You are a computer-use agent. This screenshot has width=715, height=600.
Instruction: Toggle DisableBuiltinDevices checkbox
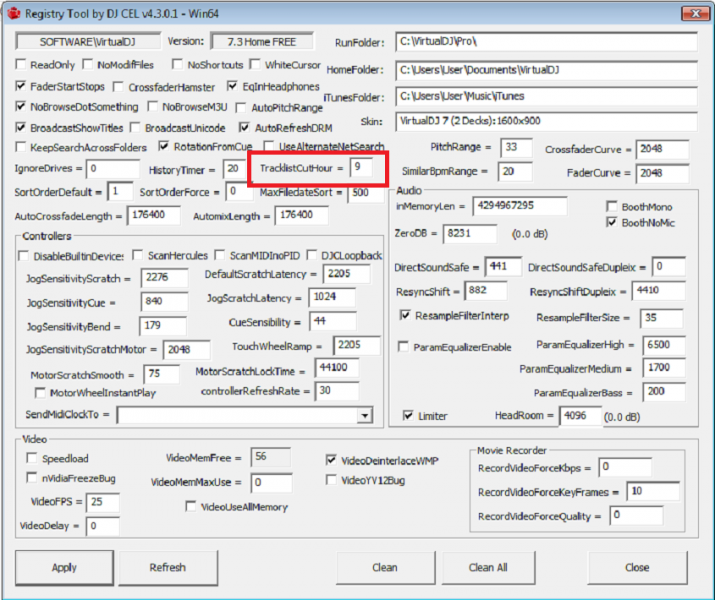[24, 256]
